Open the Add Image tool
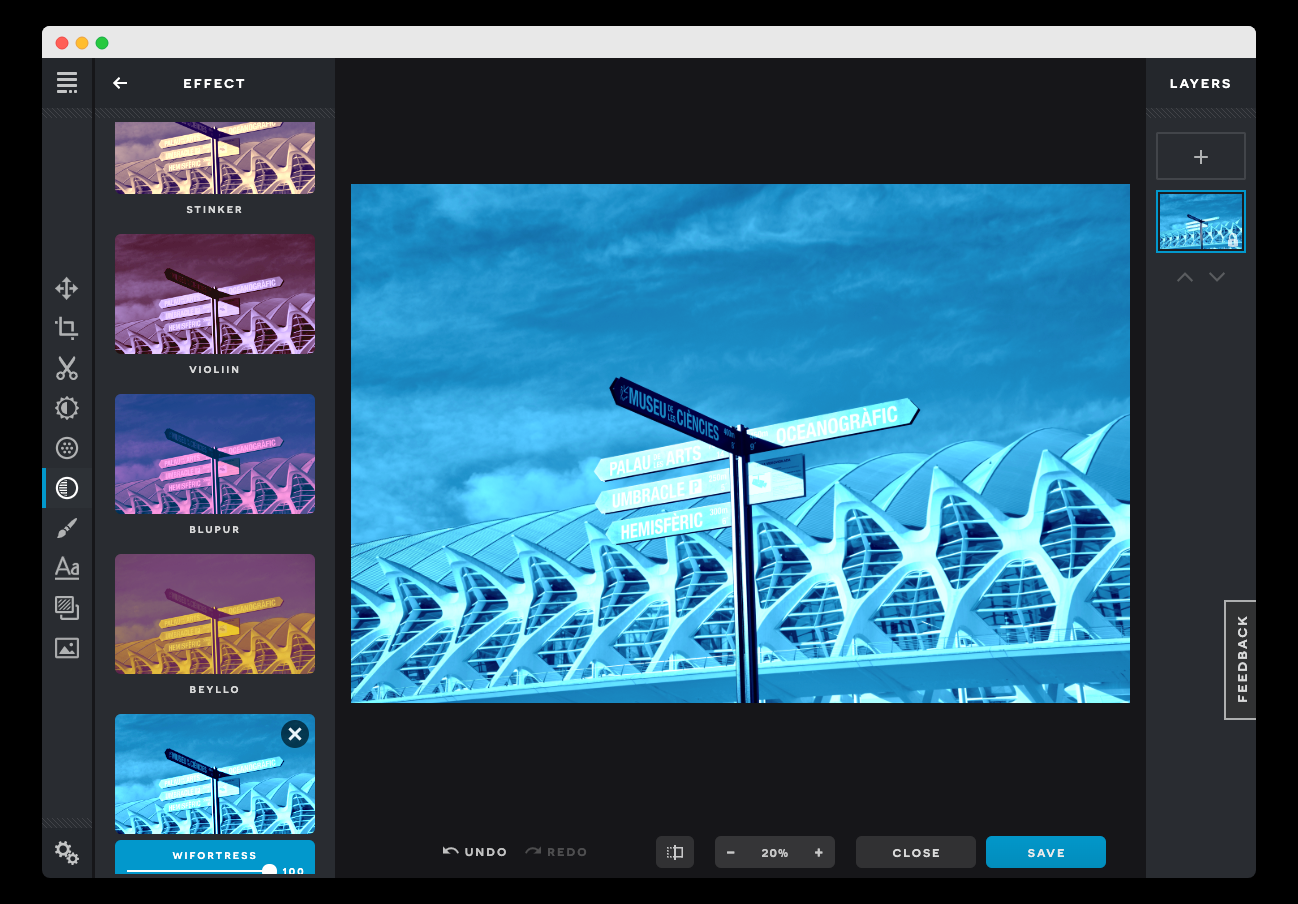 tap(67, 648)
